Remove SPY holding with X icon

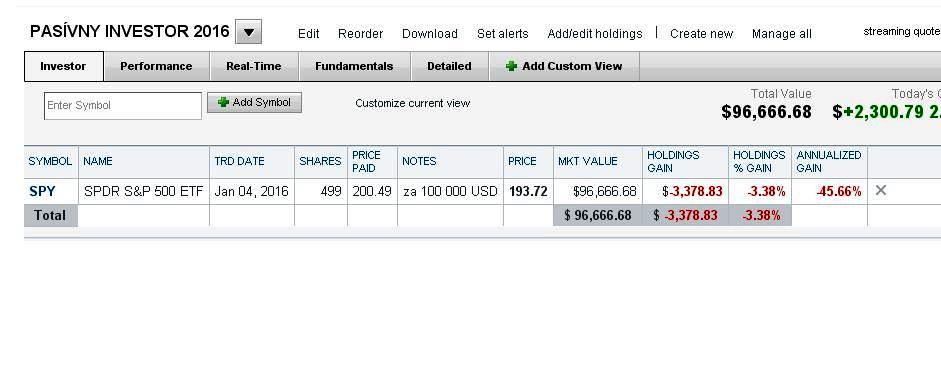(880, 191)
